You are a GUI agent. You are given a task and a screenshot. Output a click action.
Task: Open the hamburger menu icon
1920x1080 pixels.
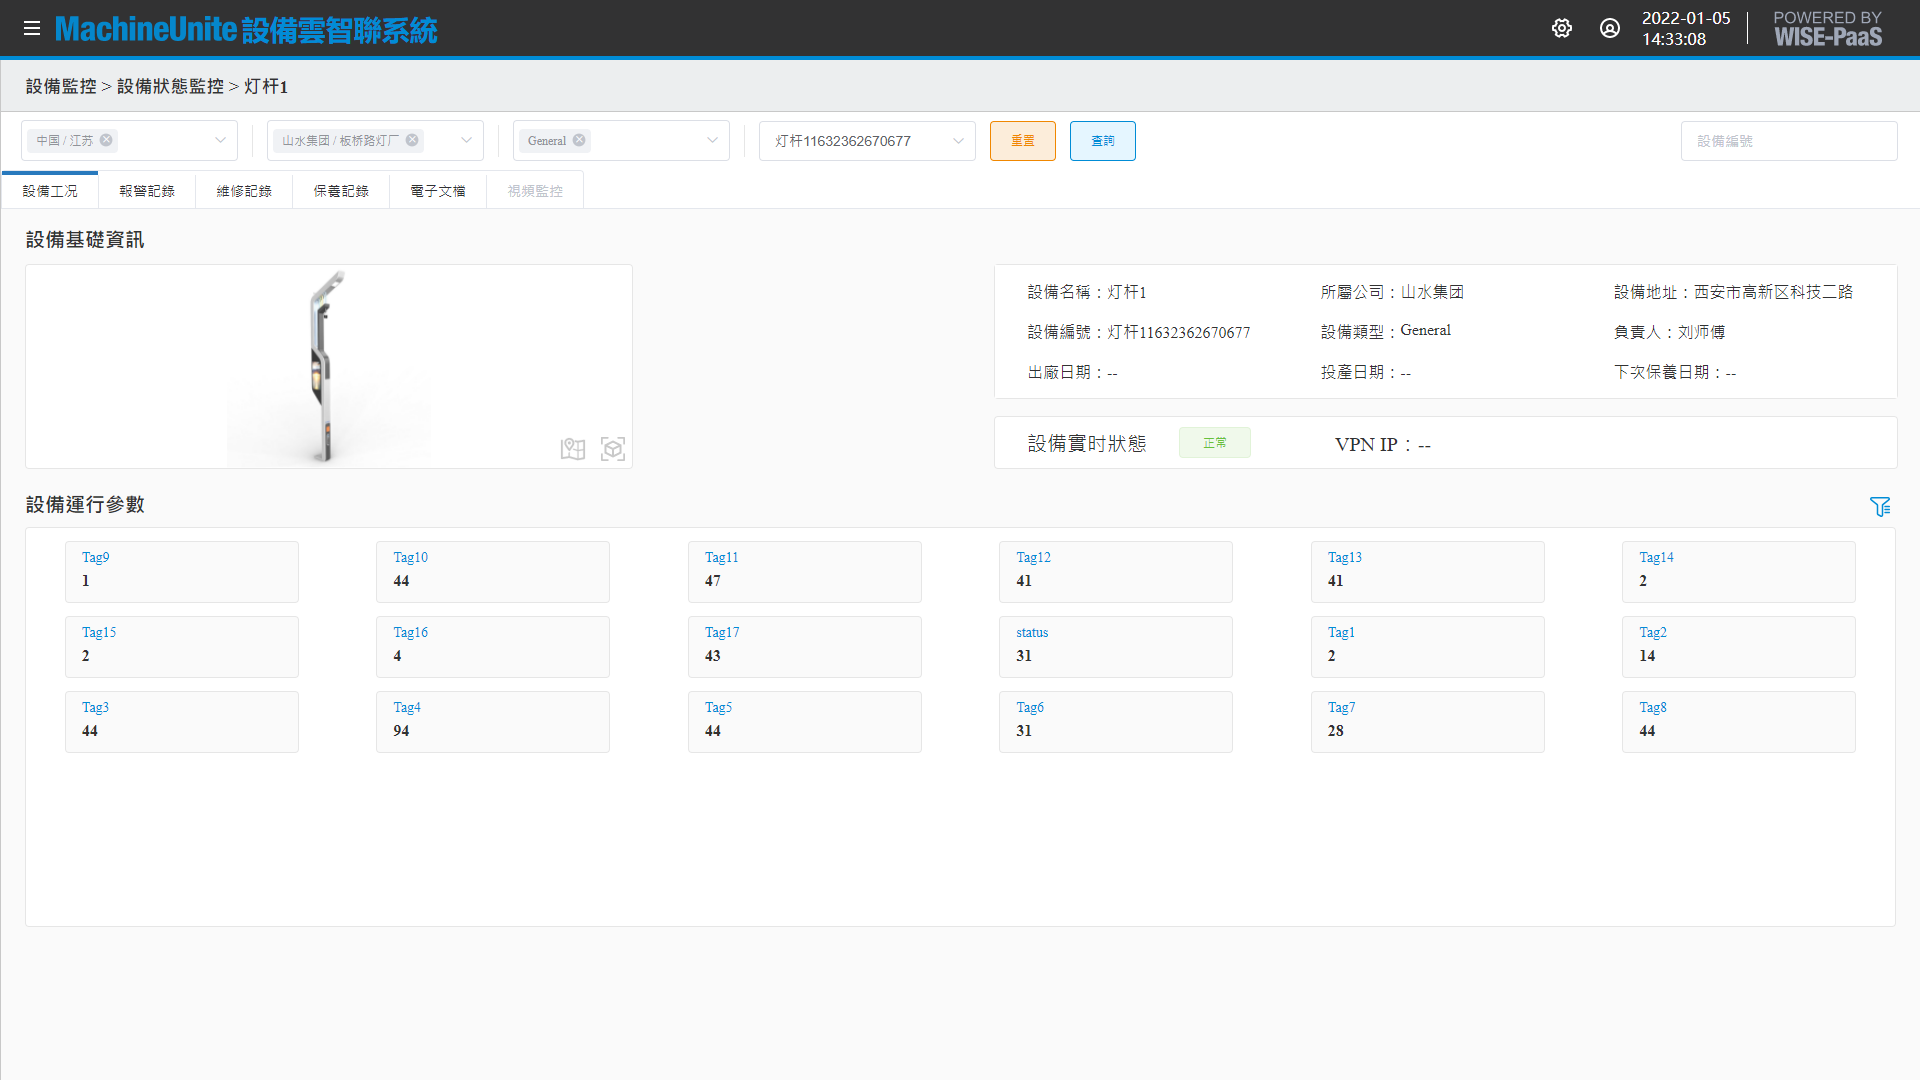coord(32,29)
